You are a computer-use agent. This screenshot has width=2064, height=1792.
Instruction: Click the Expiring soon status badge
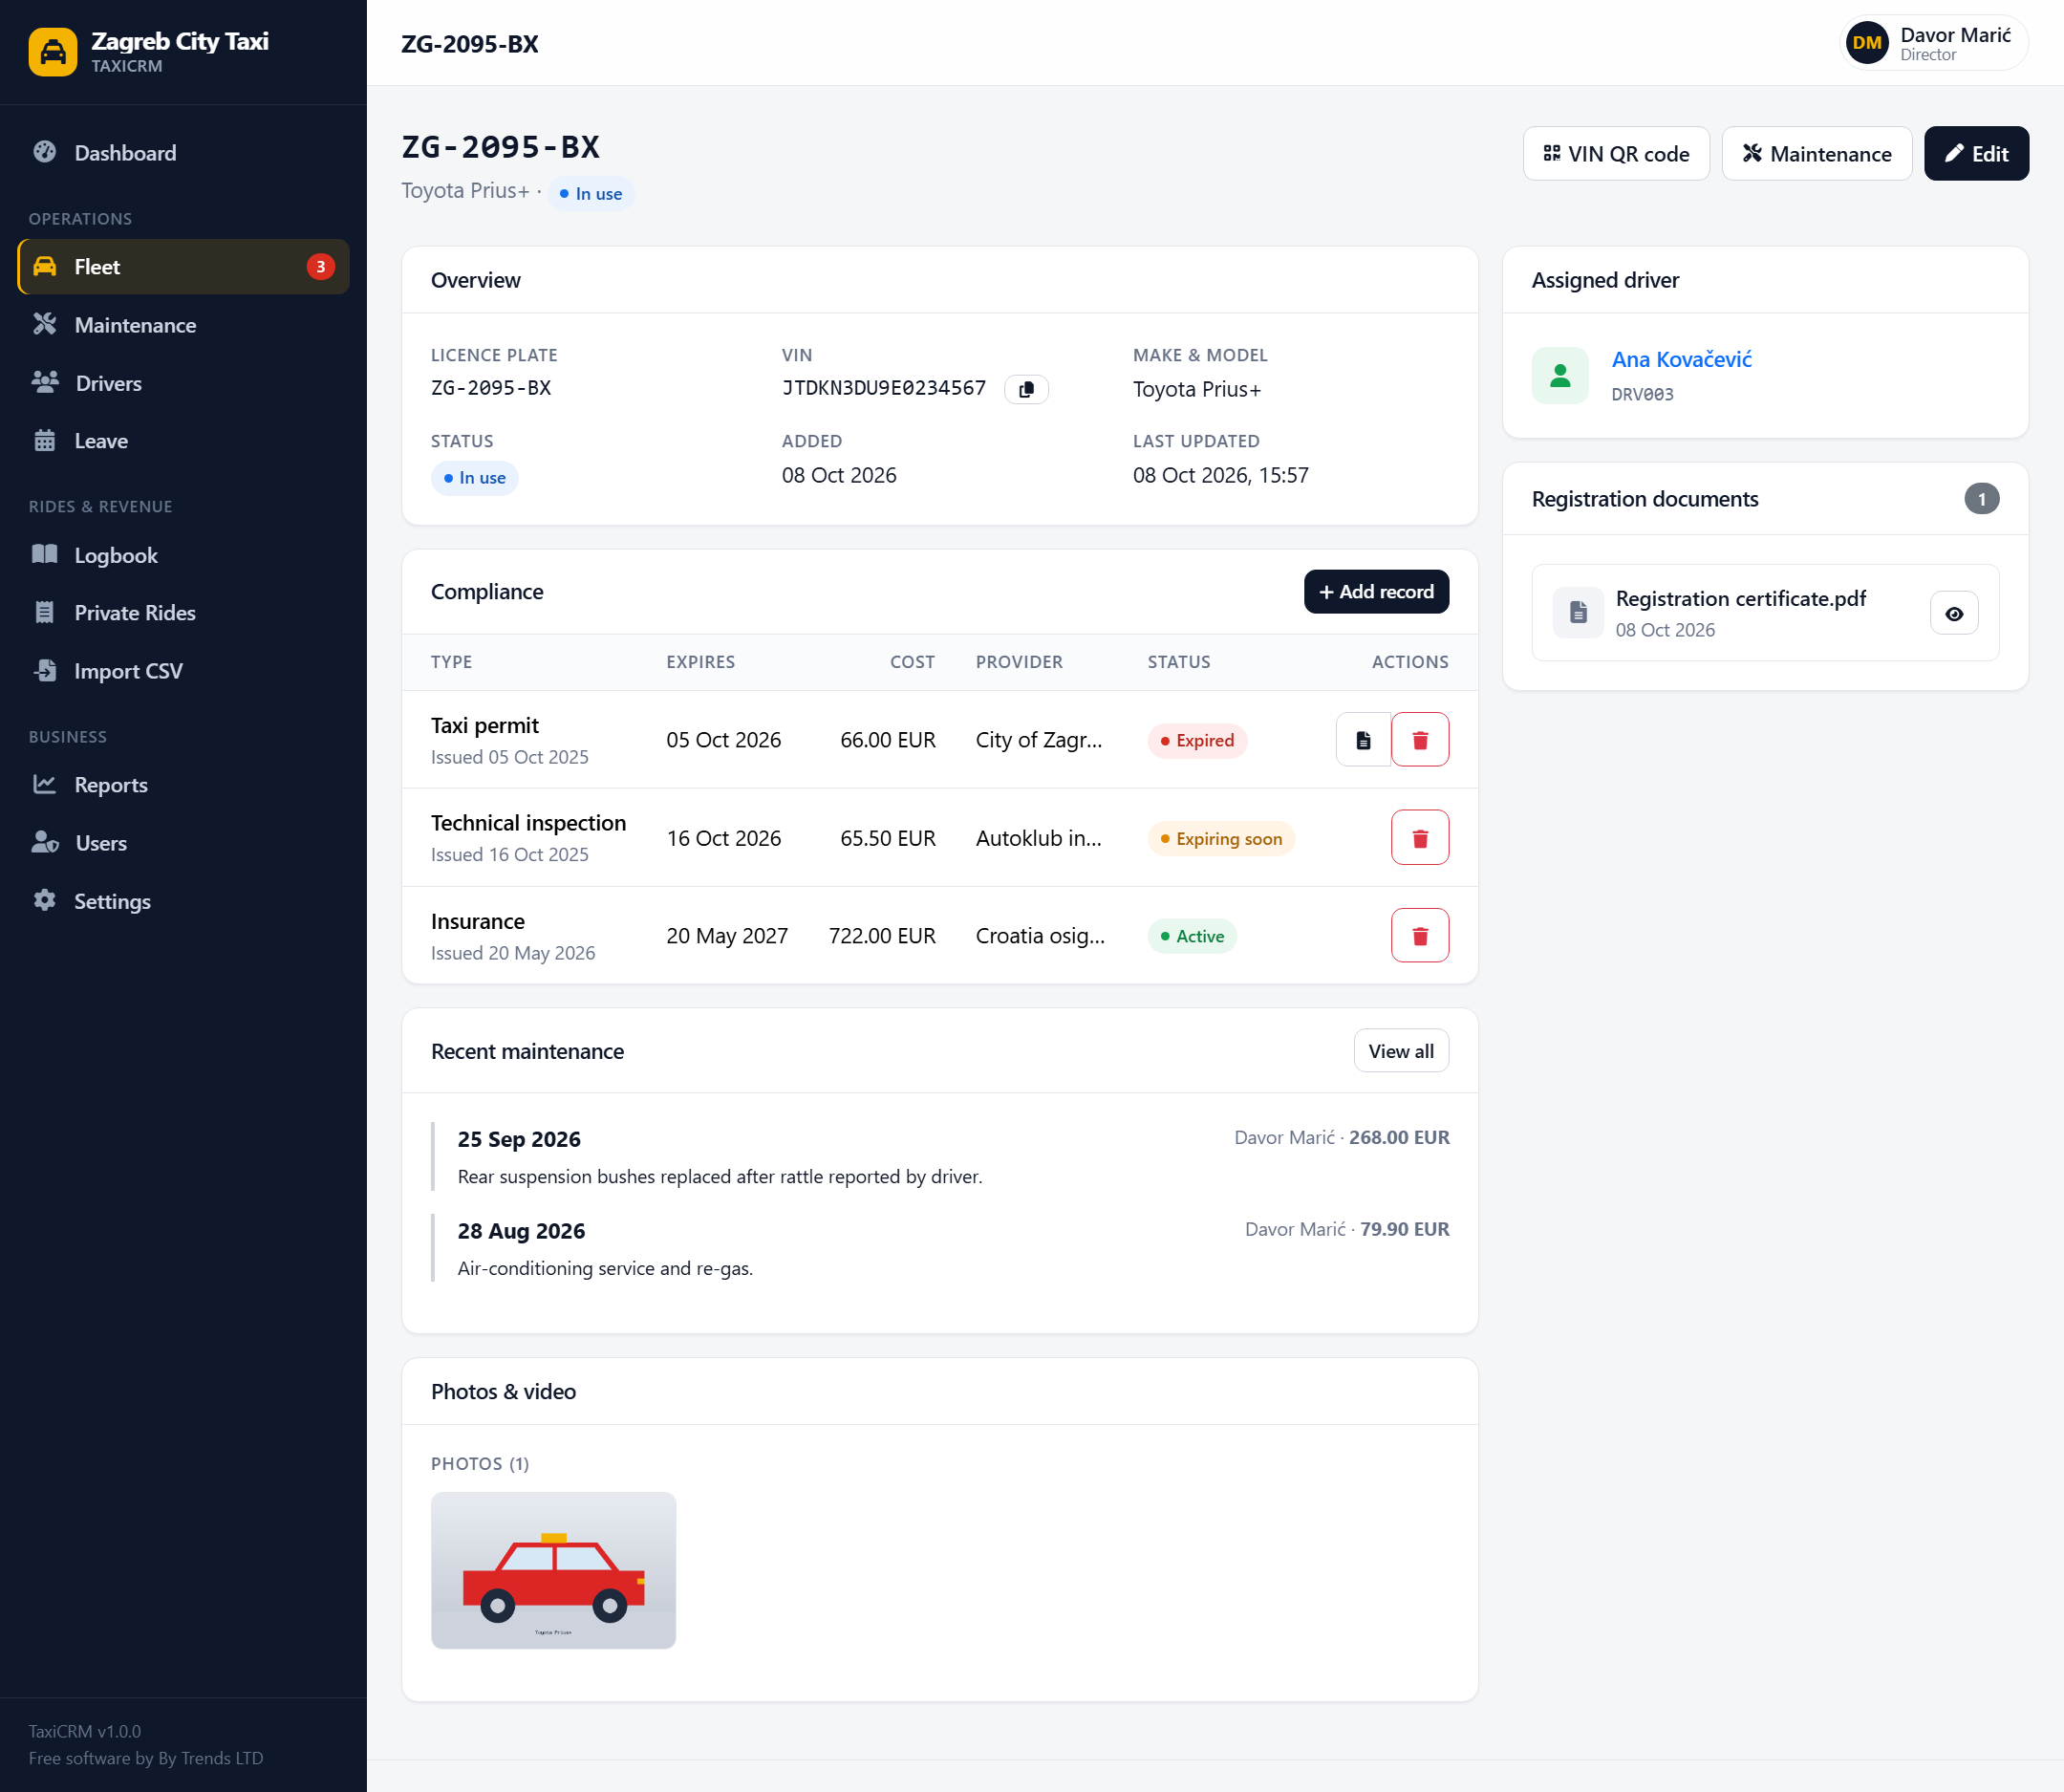pos(1221,839)
